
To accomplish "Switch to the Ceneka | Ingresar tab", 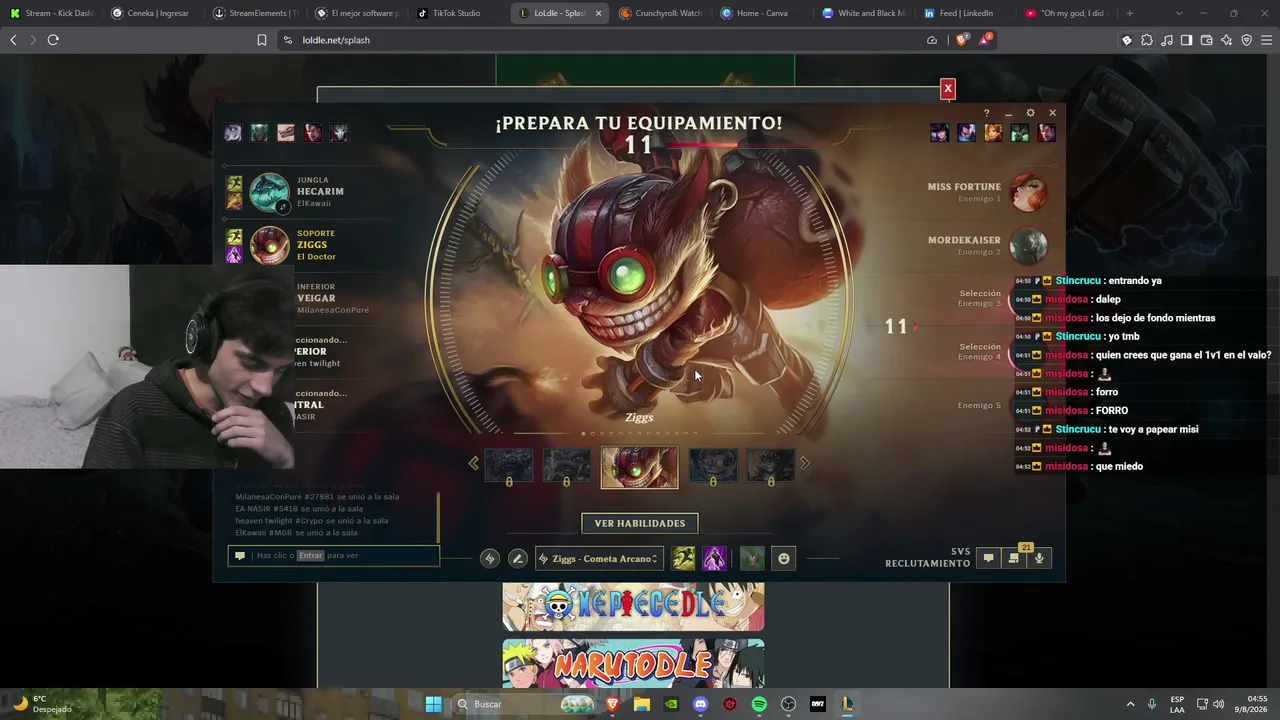I will tap(153, 13).
